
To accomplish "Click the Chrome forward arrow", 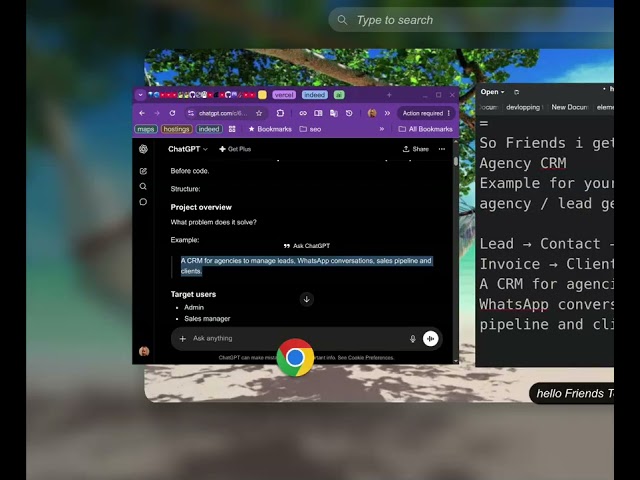I will click(157, 113).
